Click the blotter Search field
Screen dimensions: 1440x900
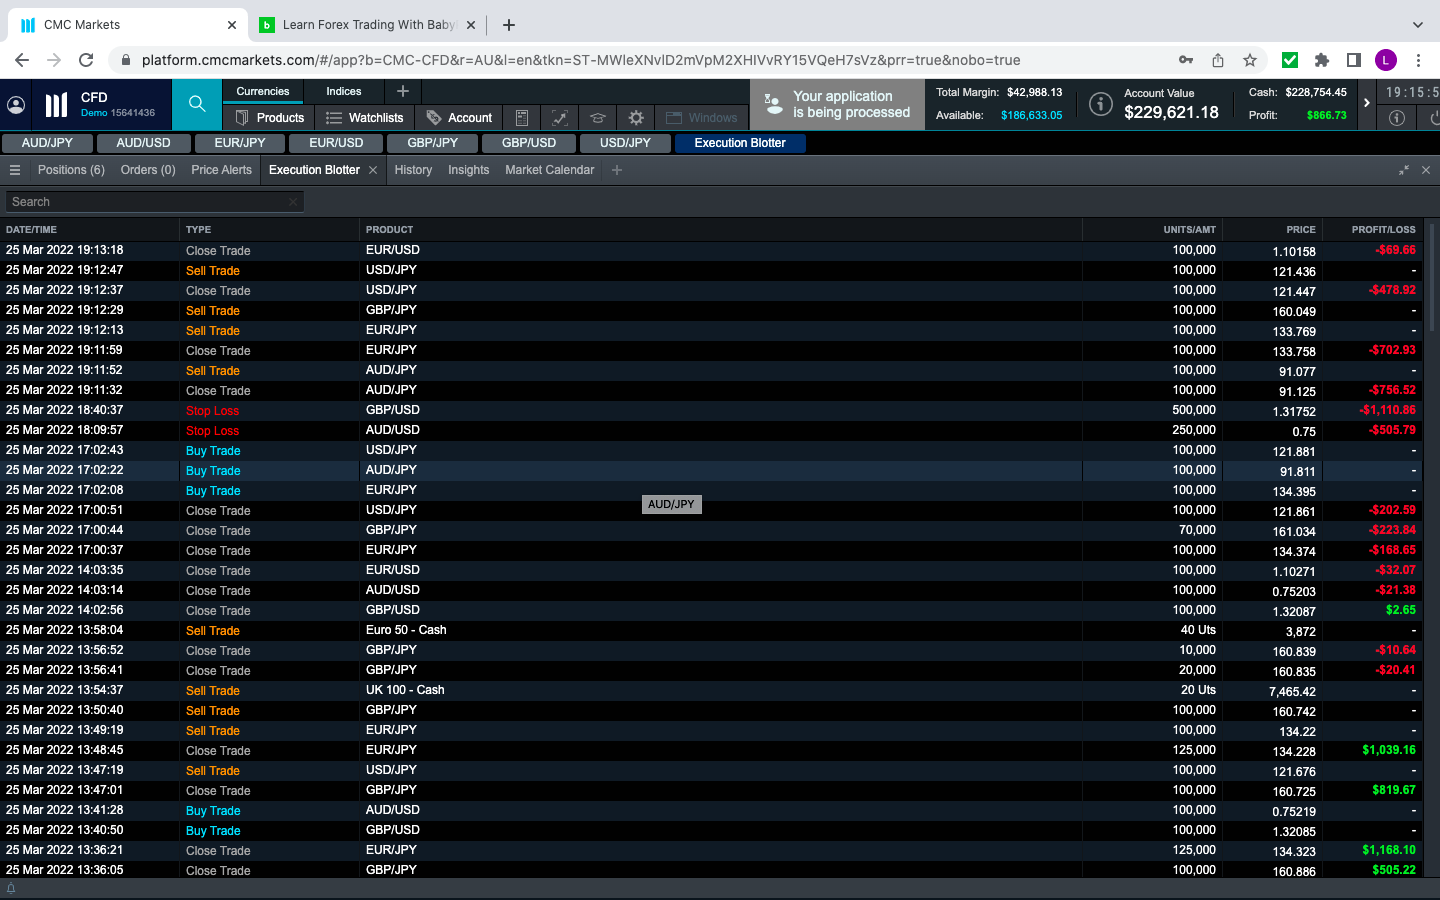(150, 202)
